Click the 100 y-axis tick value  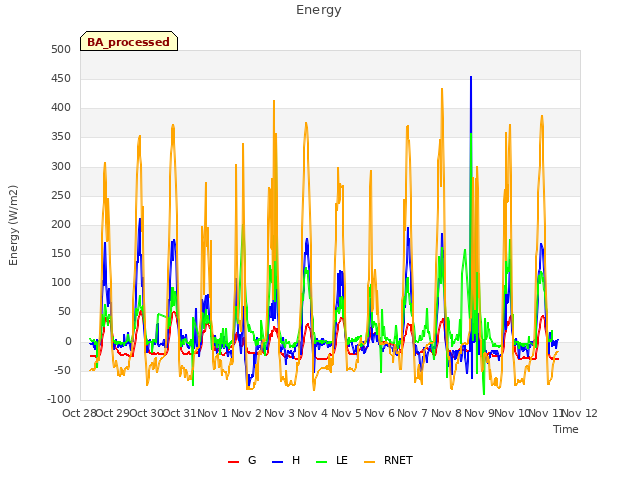[x=61, y=282]
